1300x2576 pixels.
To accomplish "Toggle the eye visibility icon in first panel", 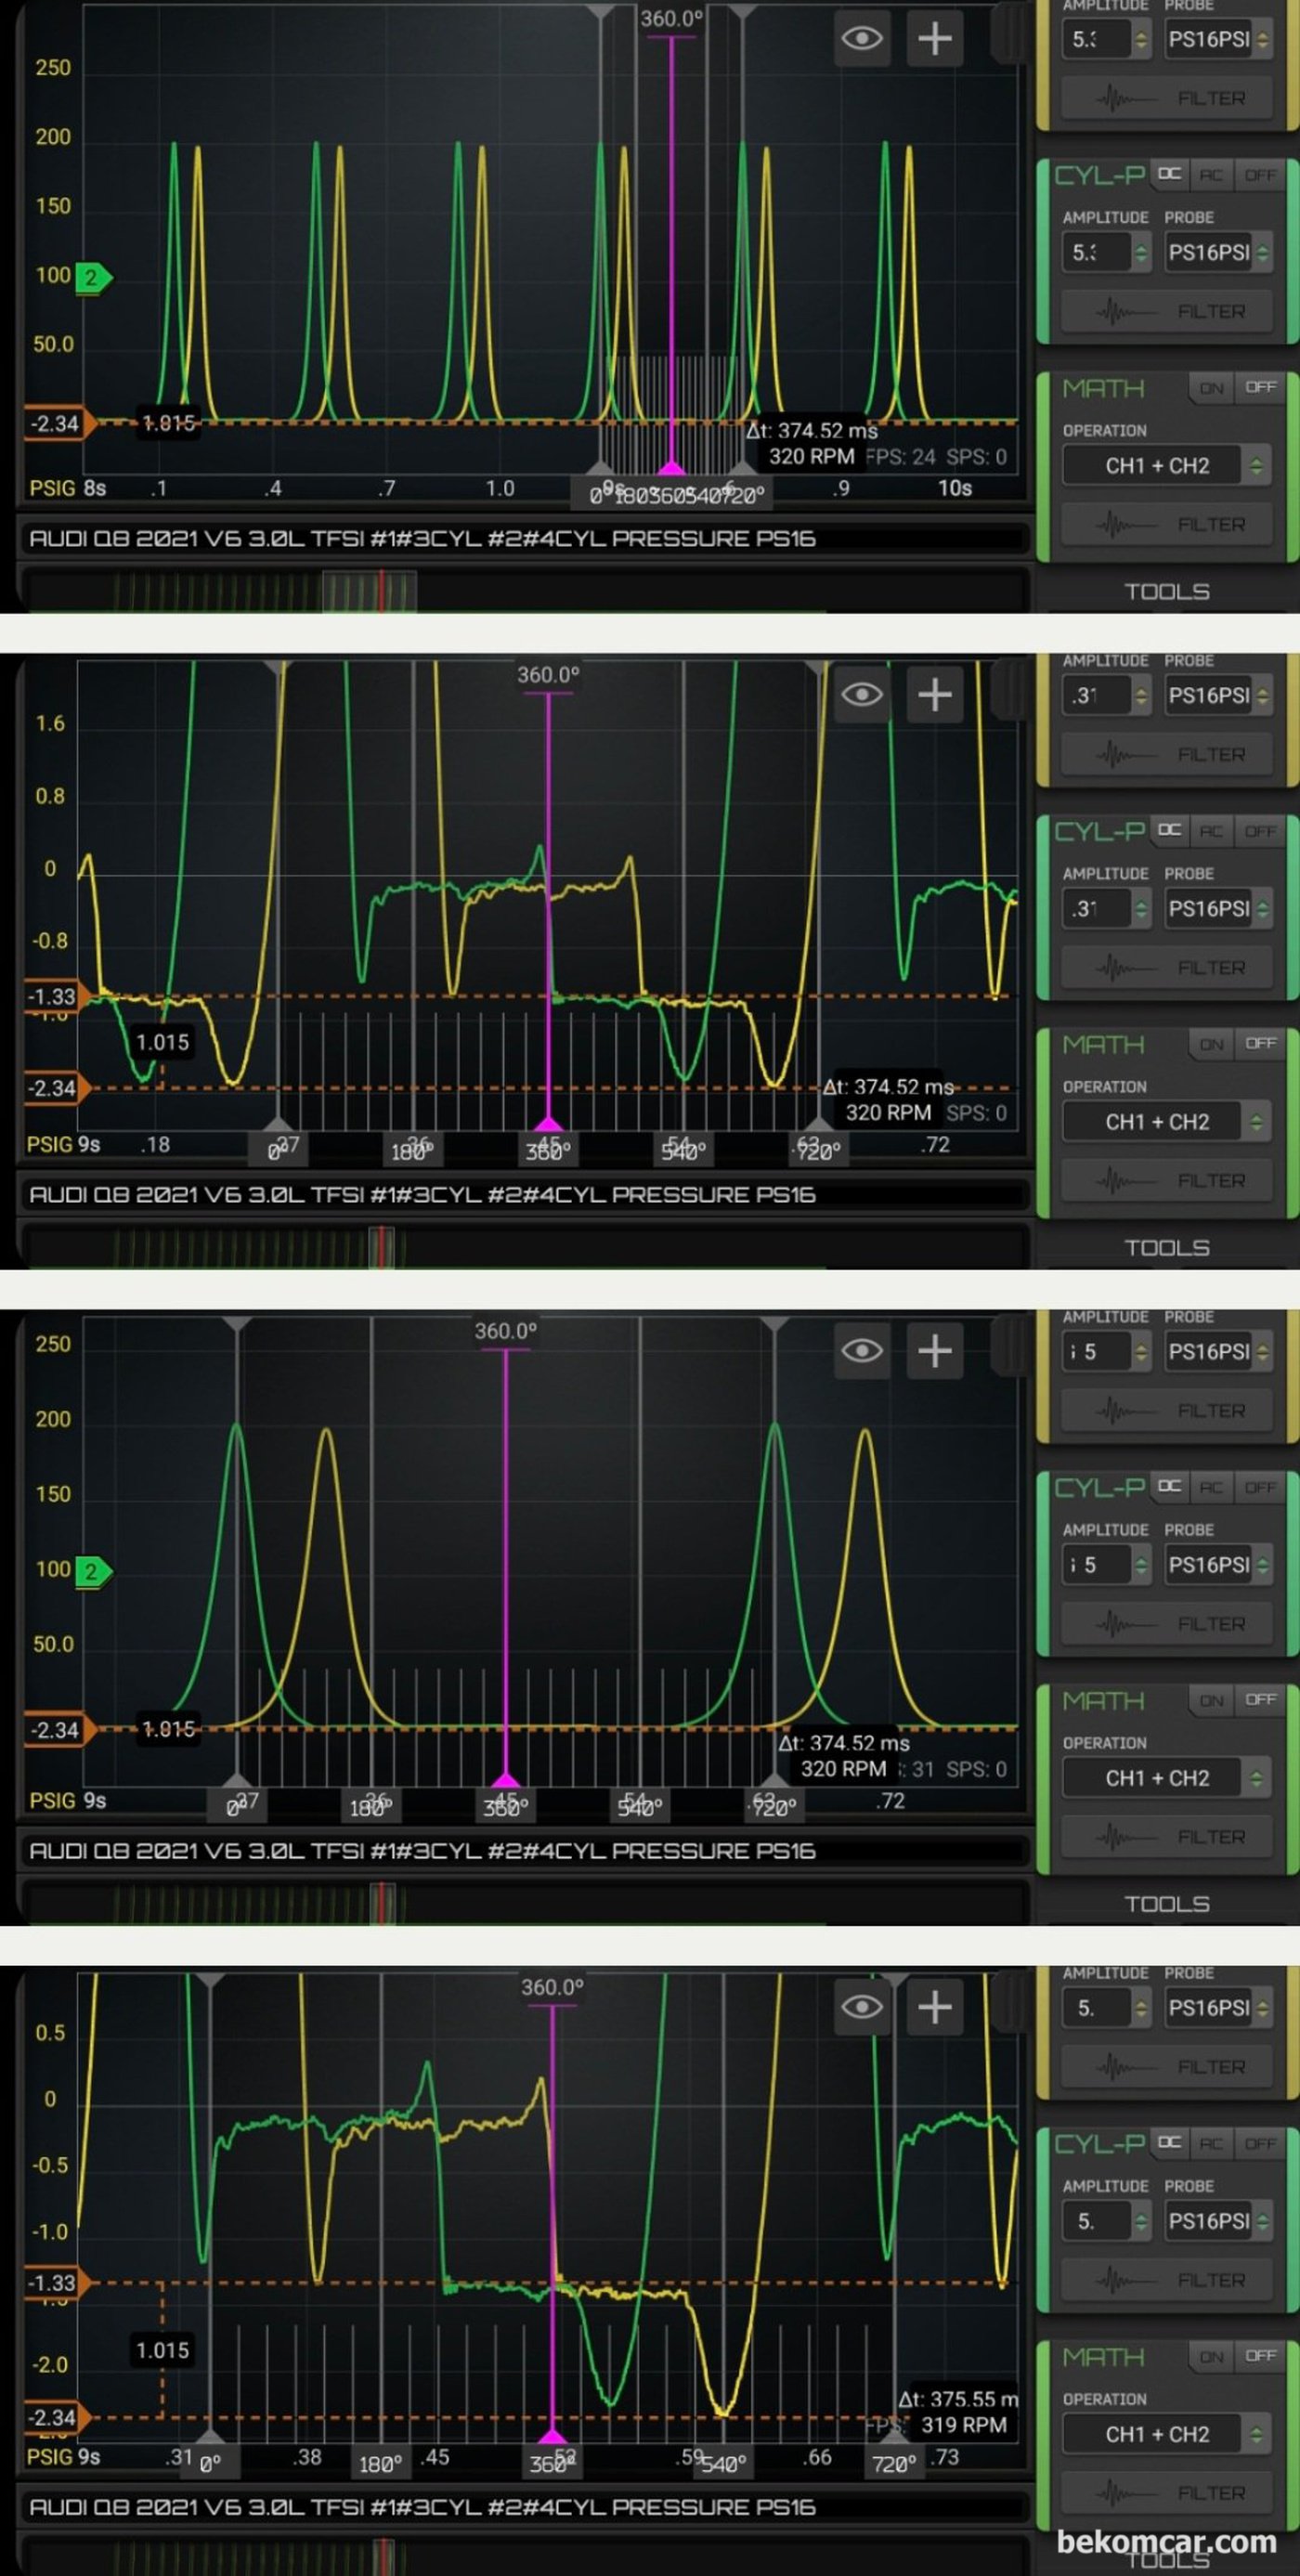I will tap(862, 39).
